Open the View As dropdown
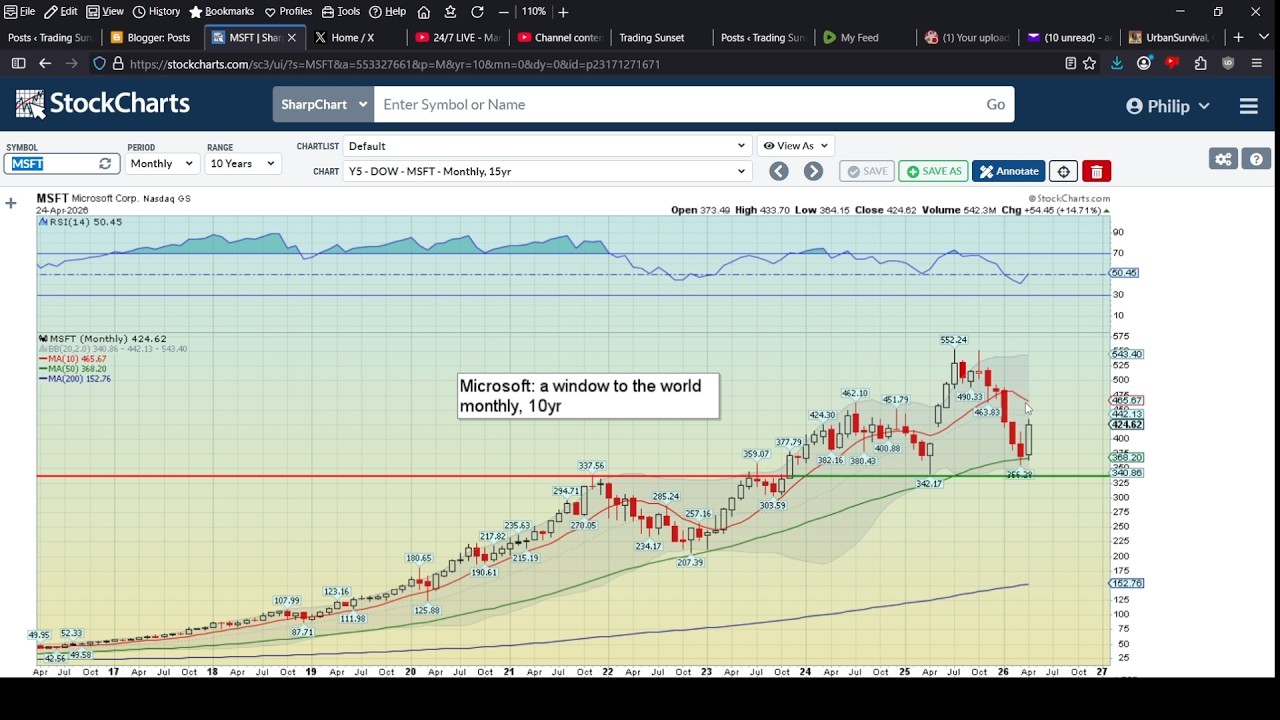Screen dimensions: 1280x720 (x=795, y=146)
